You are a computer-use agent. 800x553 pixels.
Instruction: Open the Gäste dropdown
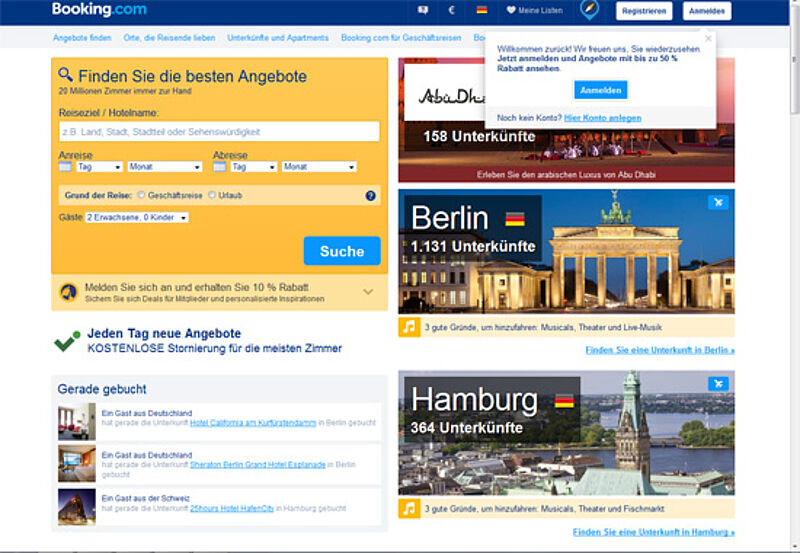pos(137,217)
